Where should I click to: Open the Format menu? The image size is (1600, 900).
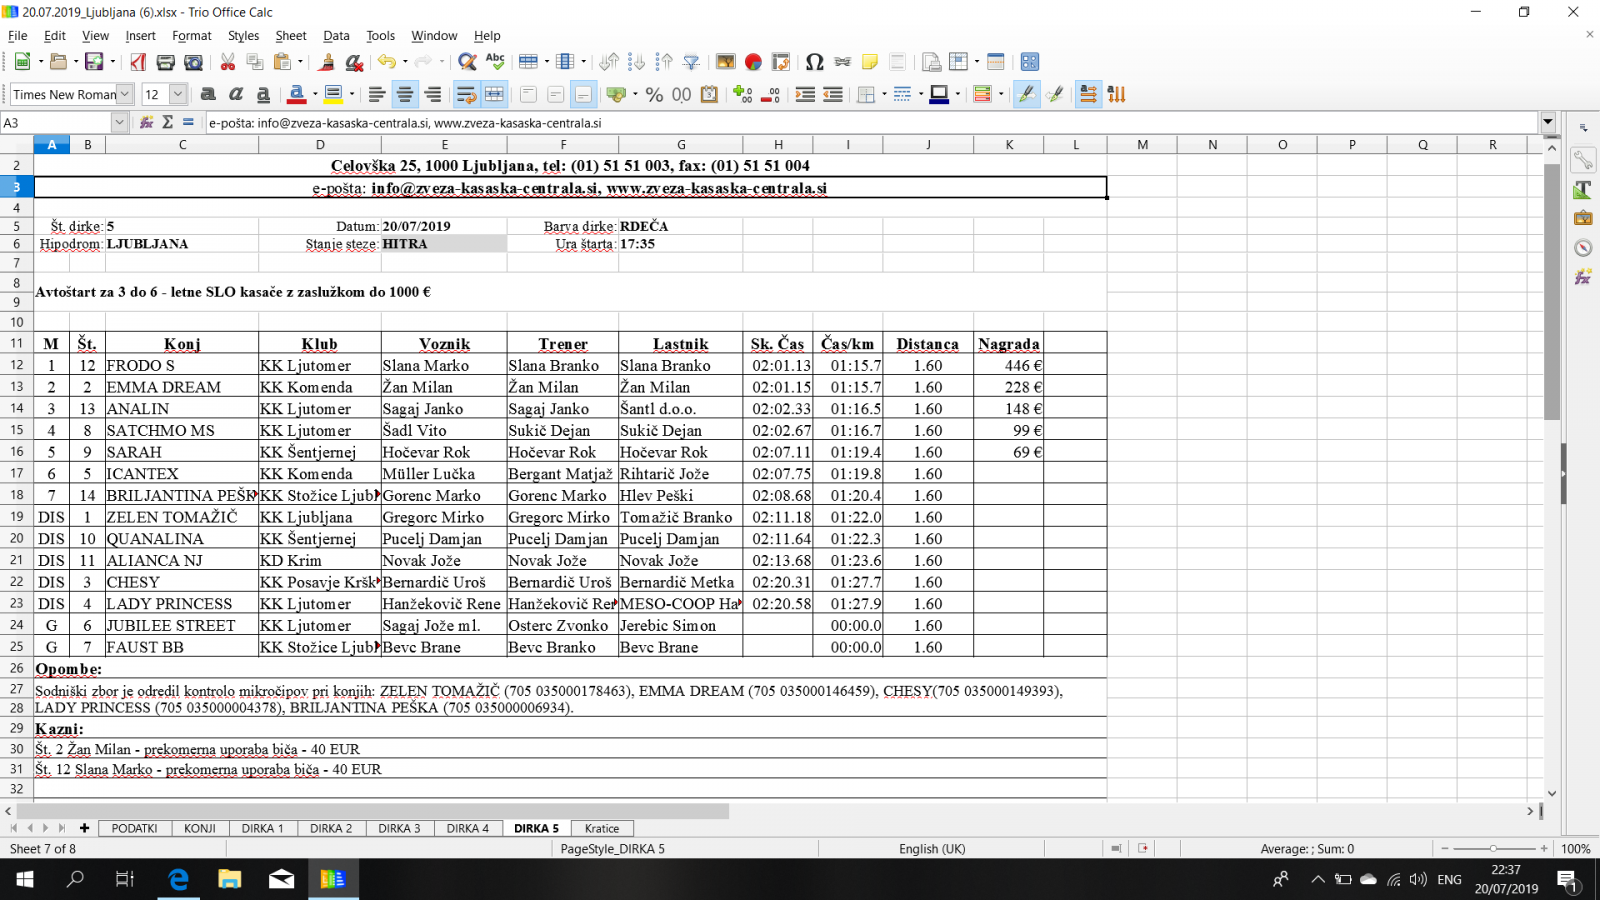pos(191,35)
